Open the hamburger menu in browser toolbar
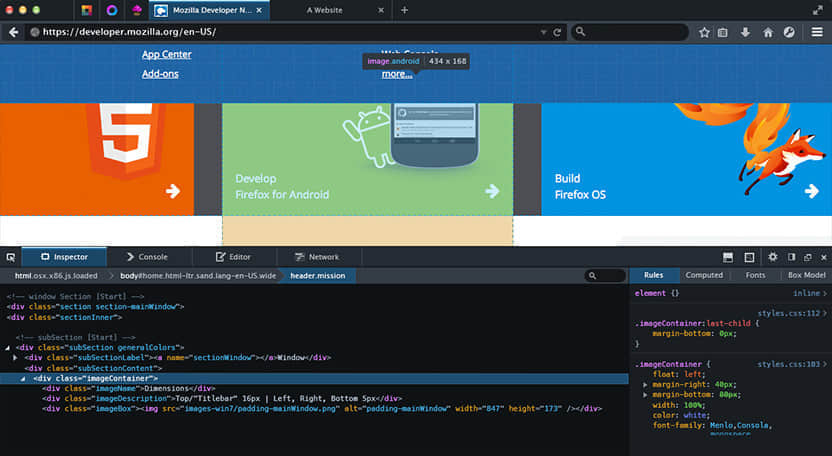The image size is (832, 456). (816, 32)
